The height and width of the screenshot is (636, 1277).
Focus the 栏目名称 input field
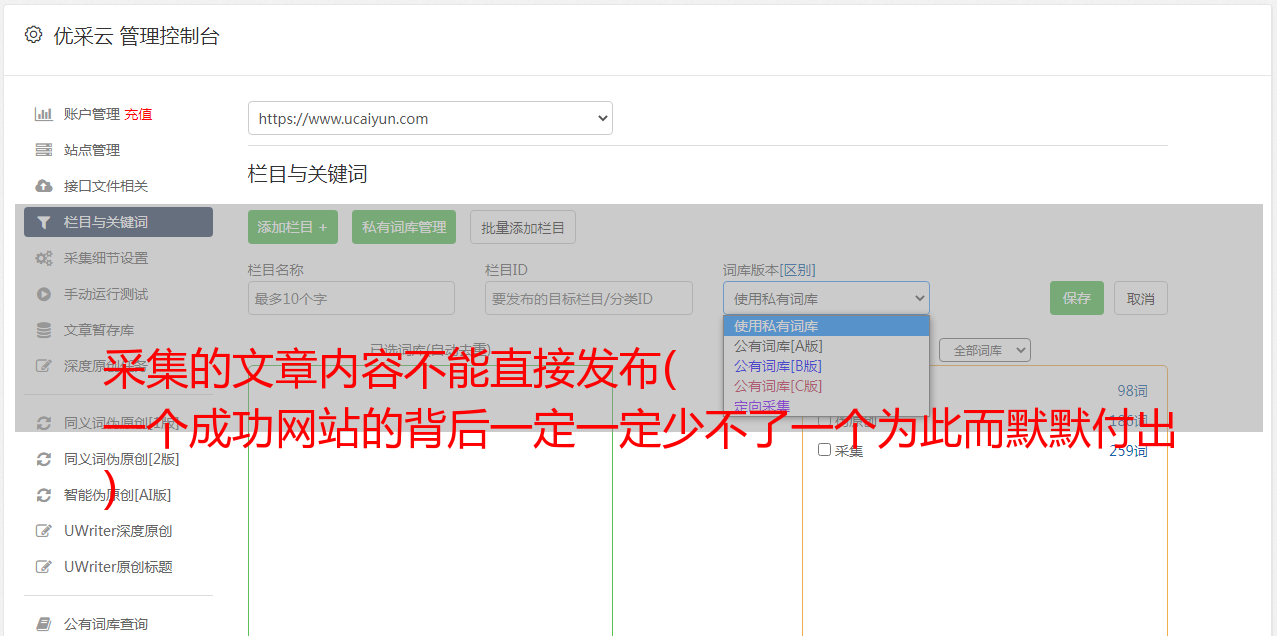(351, 298)
